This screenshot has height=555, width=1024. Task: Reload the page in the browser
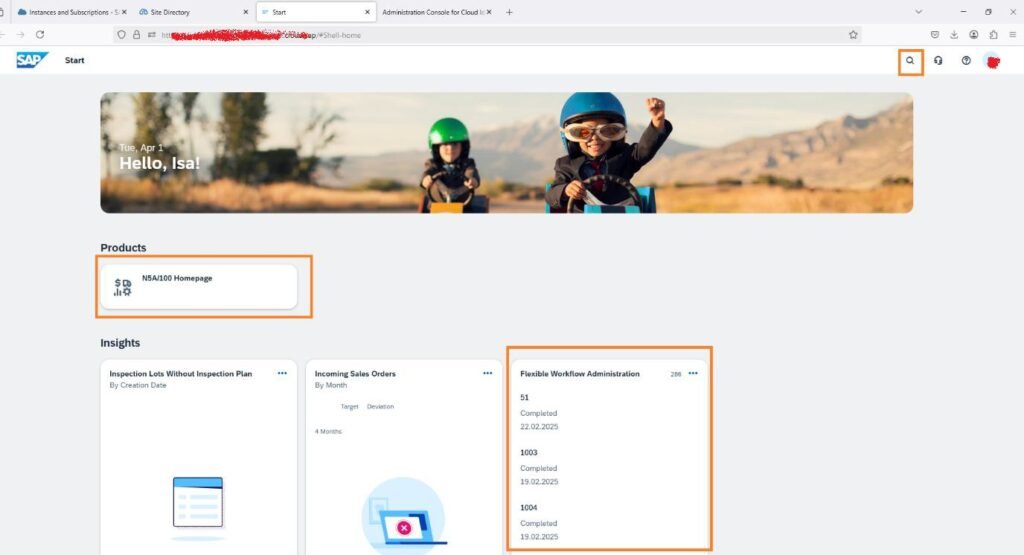pos(40,34)
